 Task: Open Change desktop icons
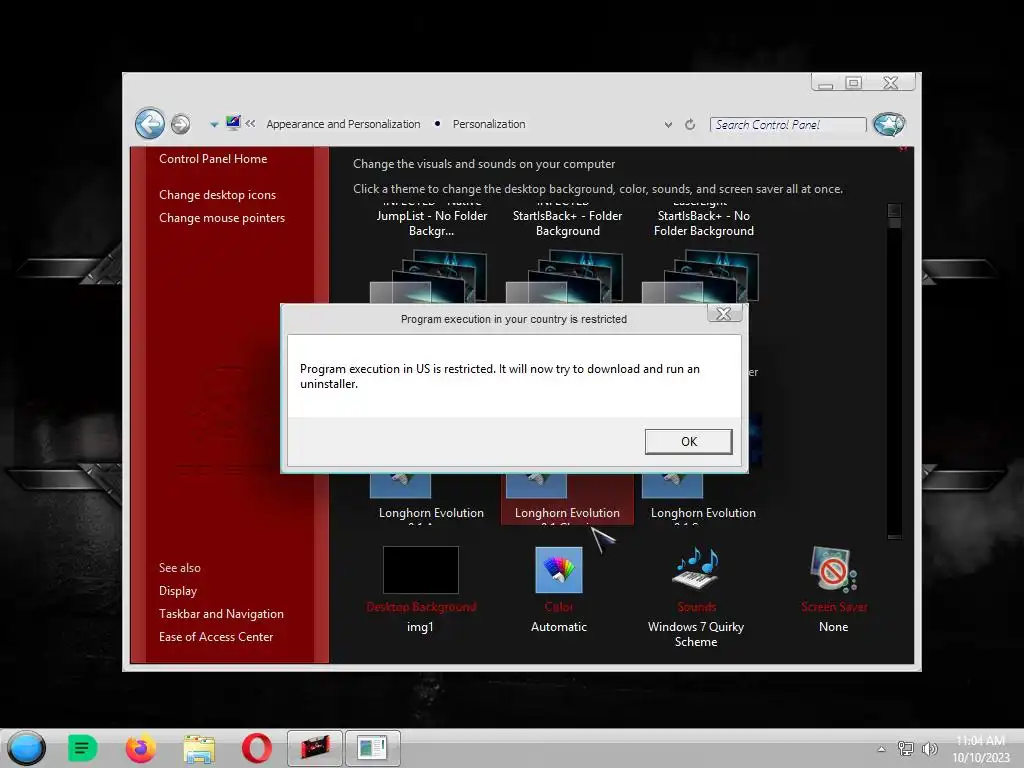pyautogui.click(x=217, y=195)
